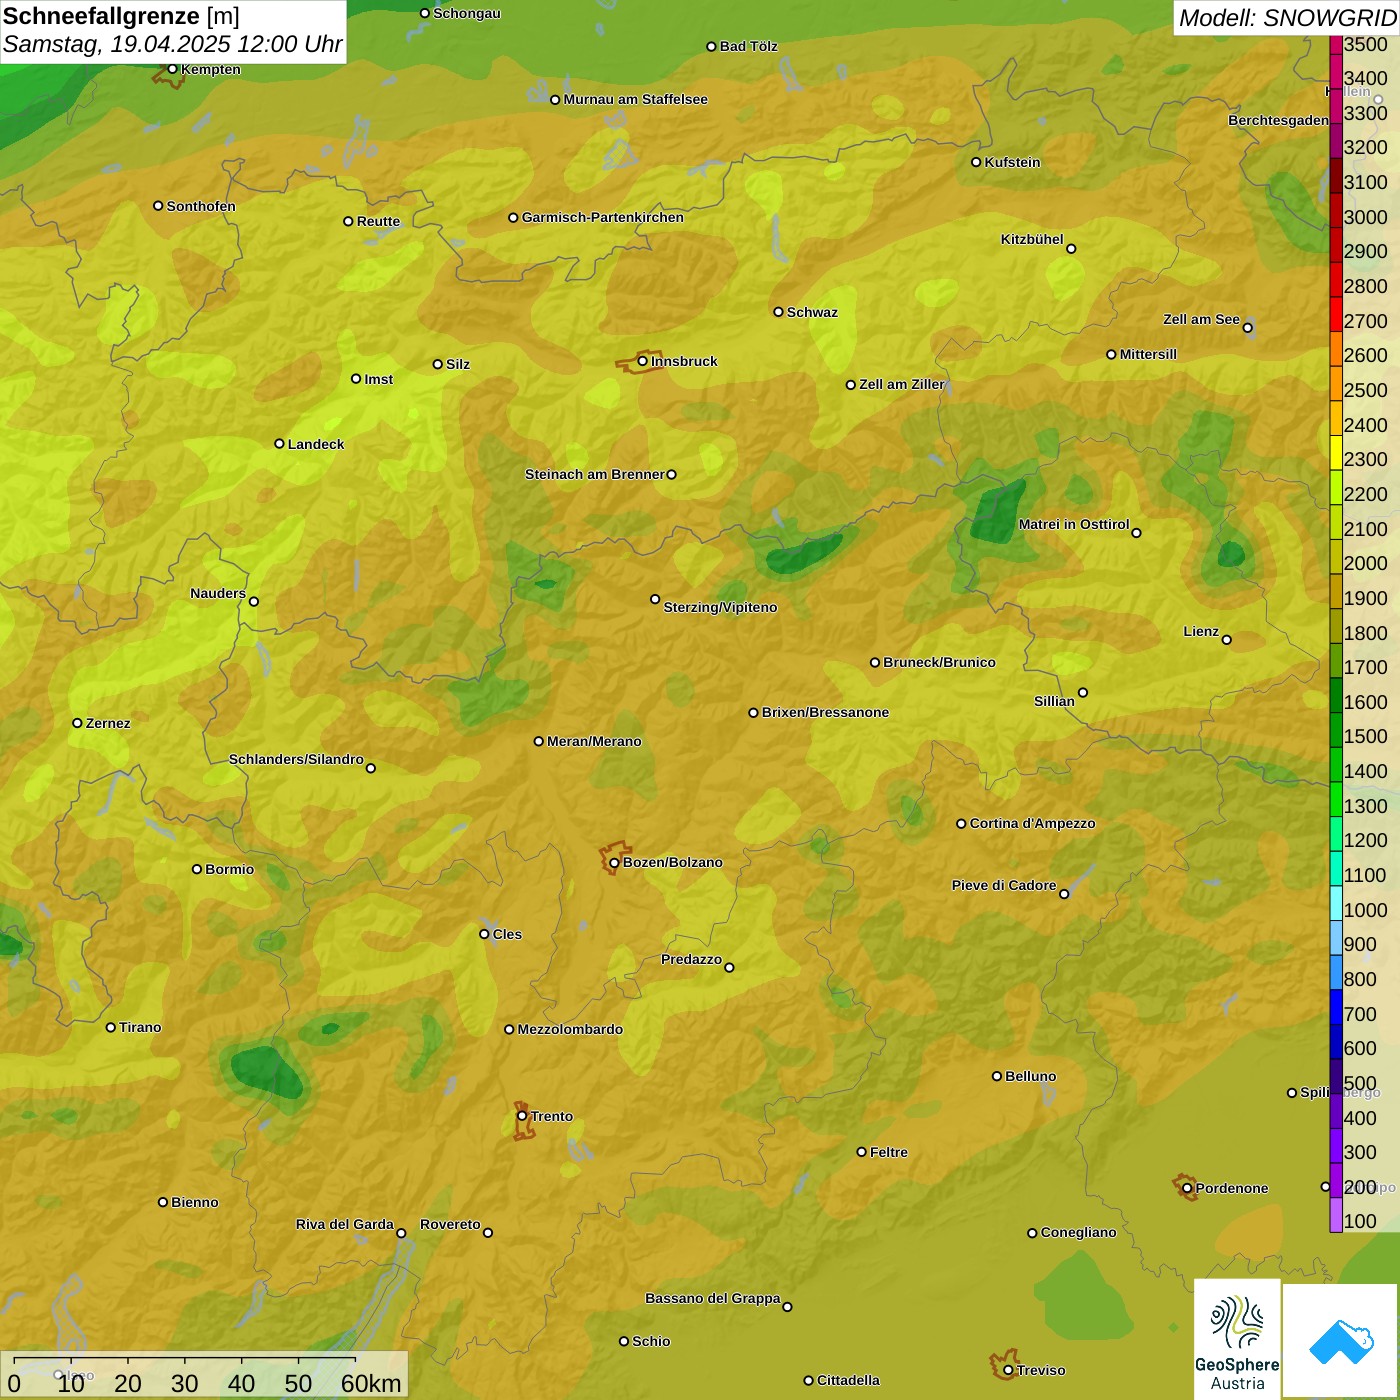1400x1400 pixels.
Task: Select the 'Pieve di Cadore' label
Action: pyautogui.click(x=1004, y=885)
